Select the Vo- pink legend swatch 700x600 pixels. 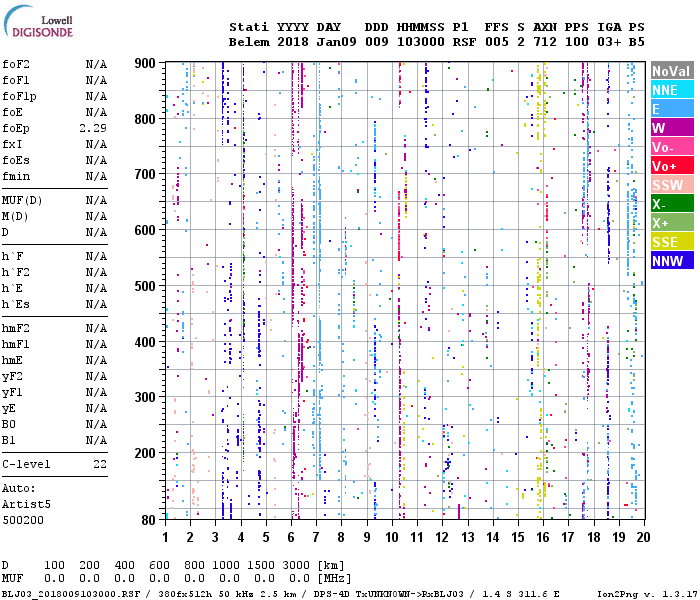pos(672,147)
